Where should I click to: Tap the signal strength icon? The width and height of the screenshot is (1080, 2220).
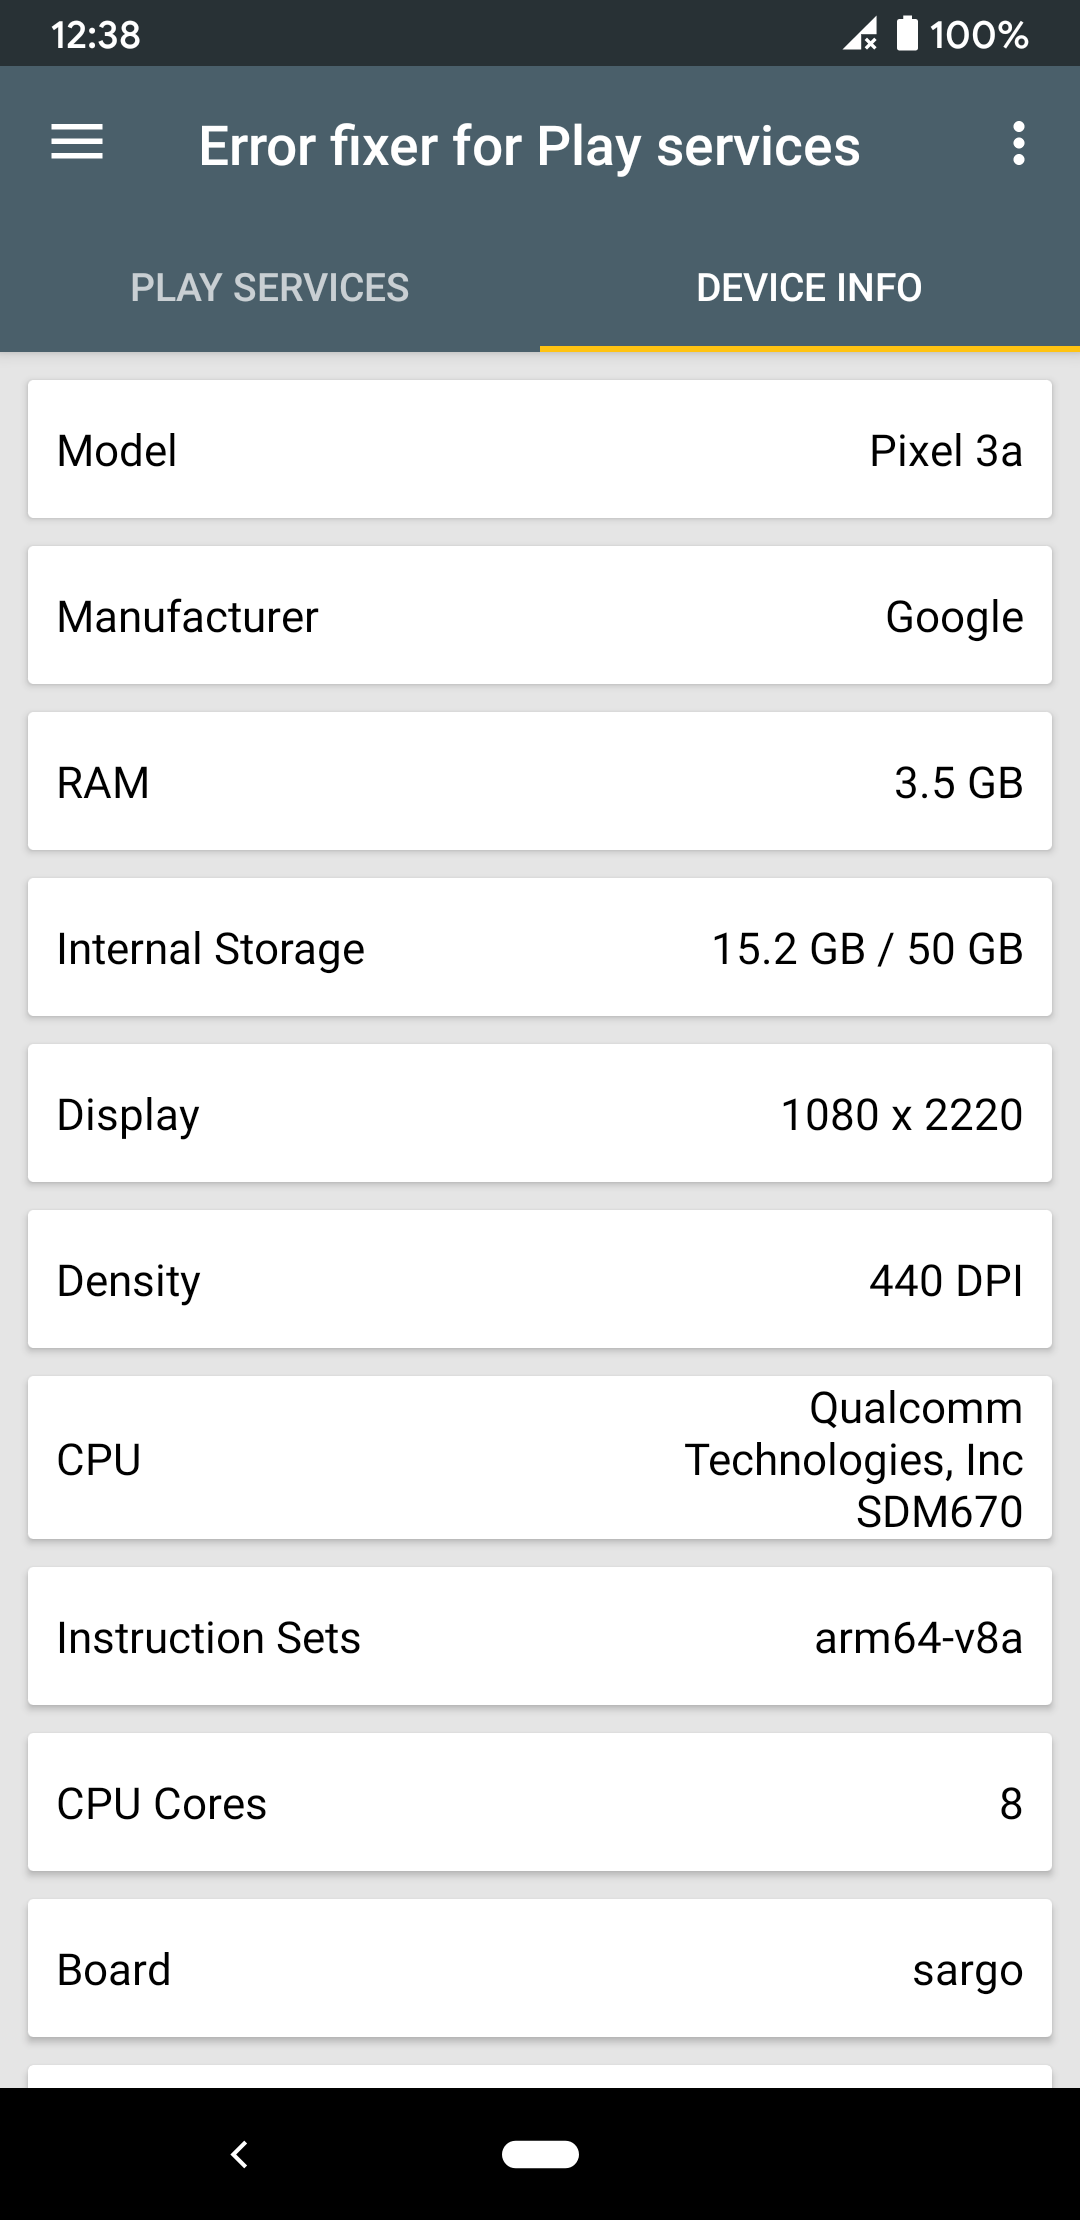[860, 33]
